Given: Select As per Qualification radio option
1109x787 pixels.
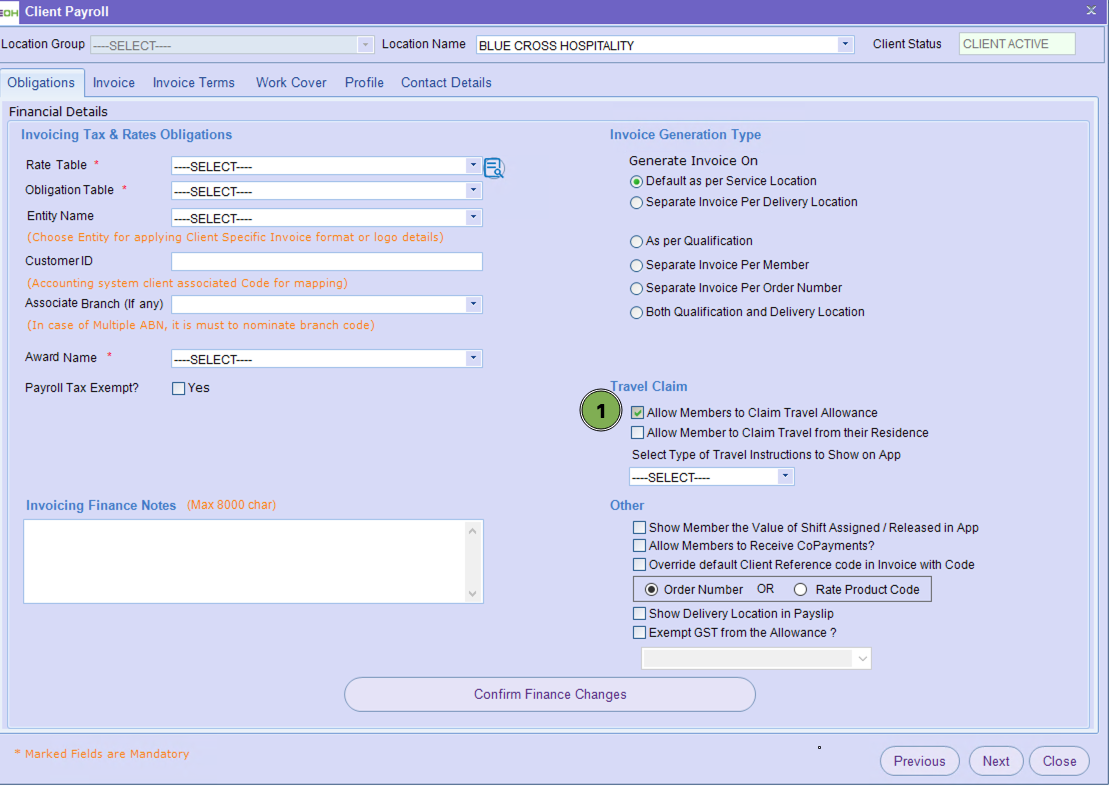Looking at the screenshot, I should coord(637,241).
